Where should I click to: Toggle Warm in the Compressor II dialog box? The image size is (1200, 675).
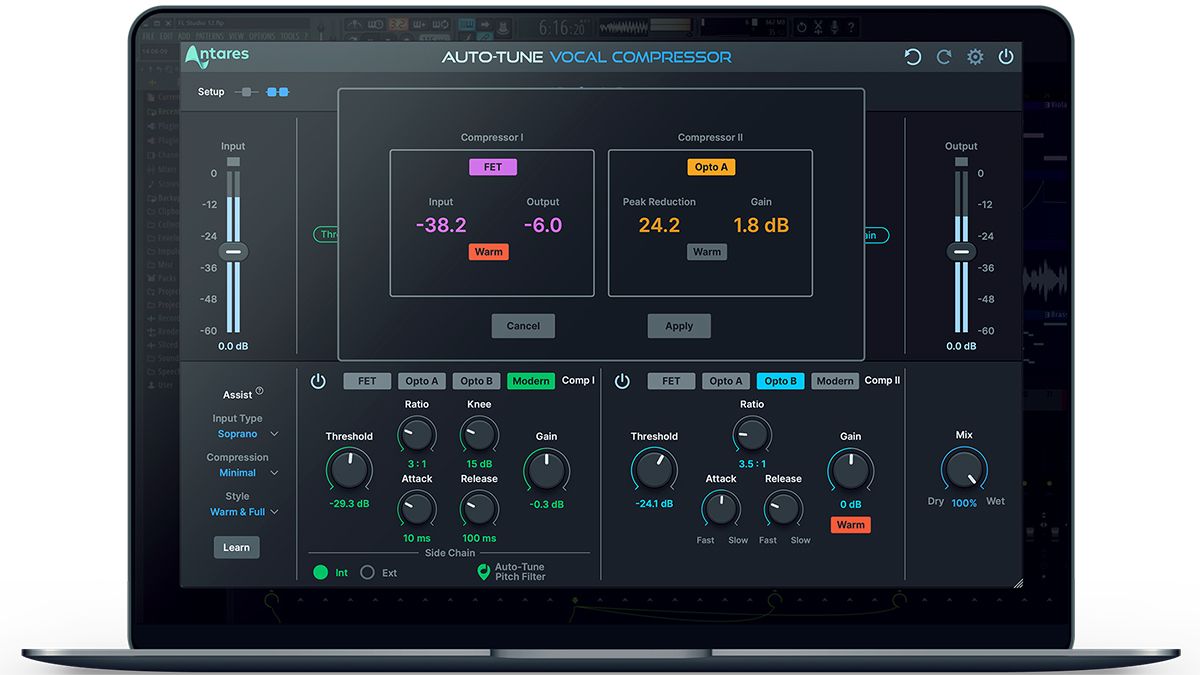pyautogui.click(x=707, y=252)
